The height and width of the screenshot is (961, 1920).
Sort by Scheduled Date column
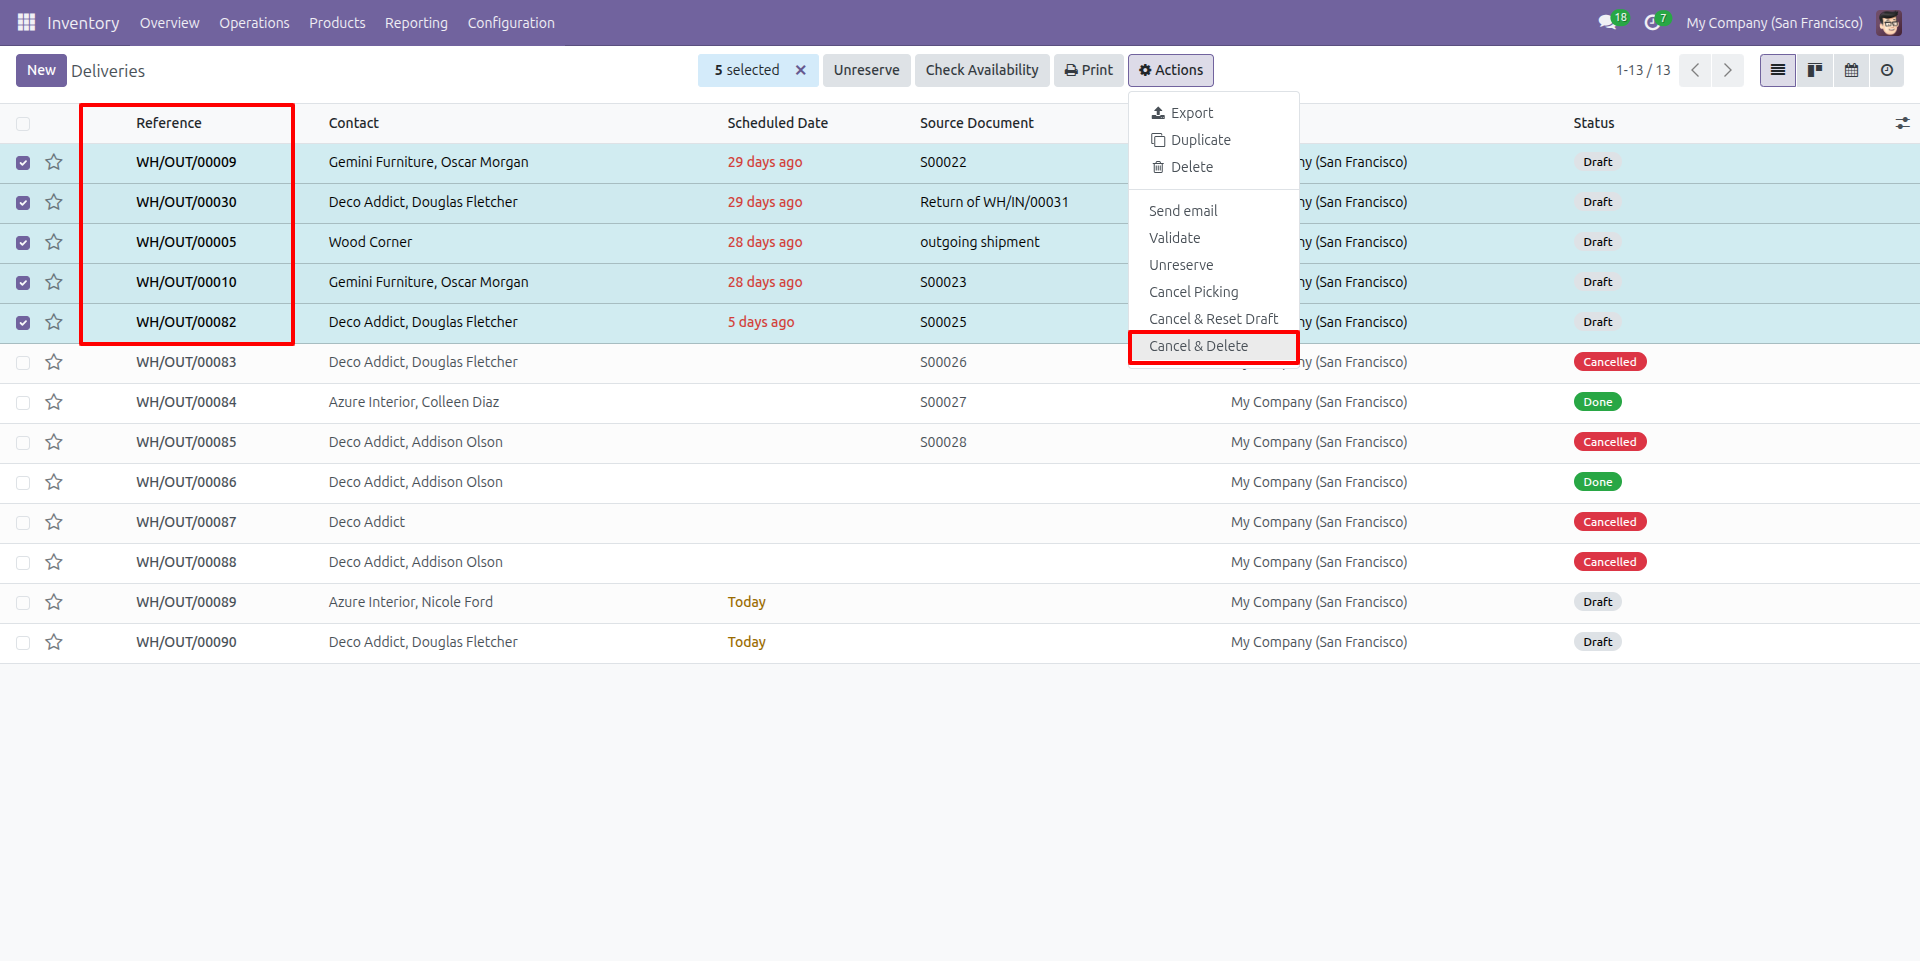click(x=777, y=123)
